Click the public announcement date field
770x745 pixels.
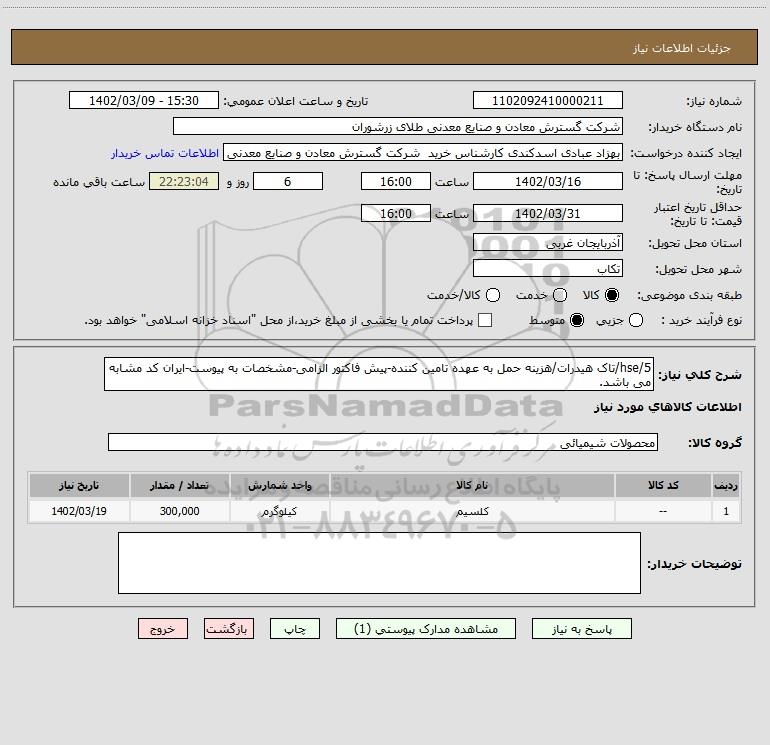tap(144, 101)
